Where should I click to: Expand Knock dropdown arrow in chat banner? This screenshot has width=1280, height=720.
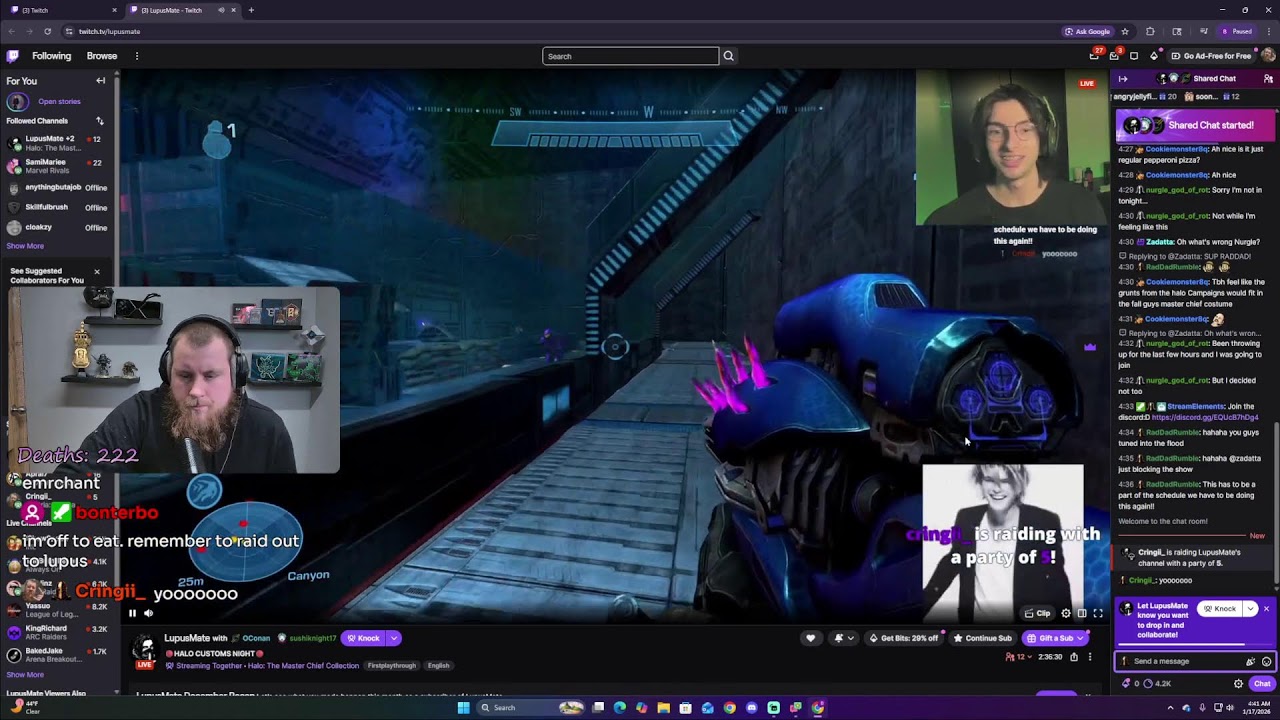tap(1250, 609)
